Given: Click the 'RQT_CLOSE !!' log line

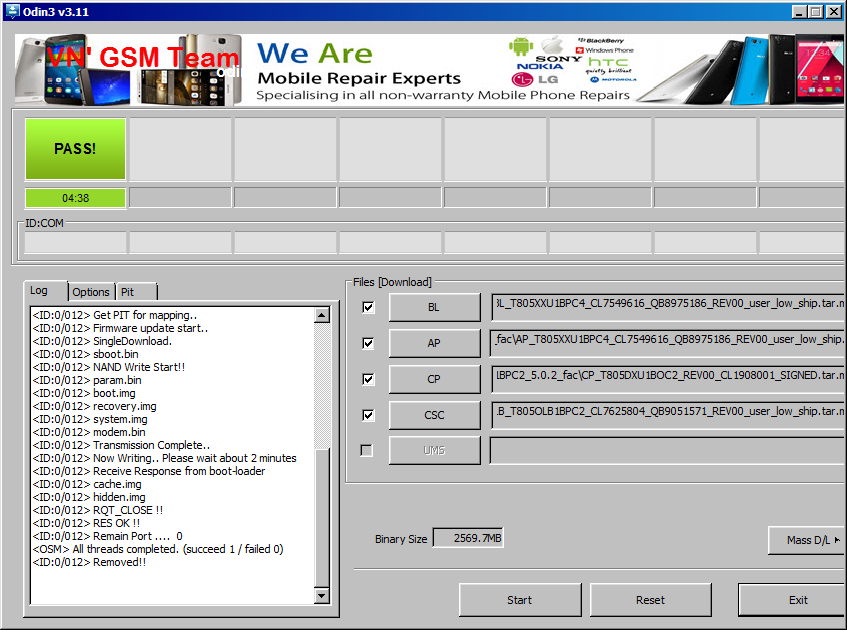Looking at the screenshot, I should [x=97, y=510].
